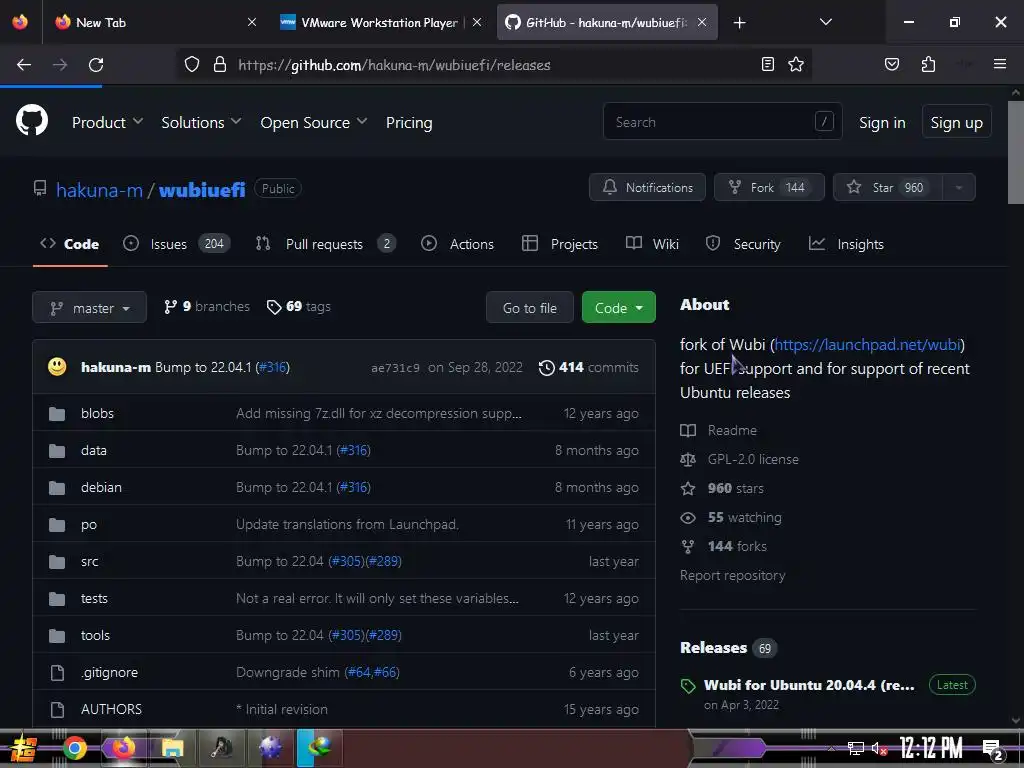
Task: Open the po folder
Action: coord(89,524)
